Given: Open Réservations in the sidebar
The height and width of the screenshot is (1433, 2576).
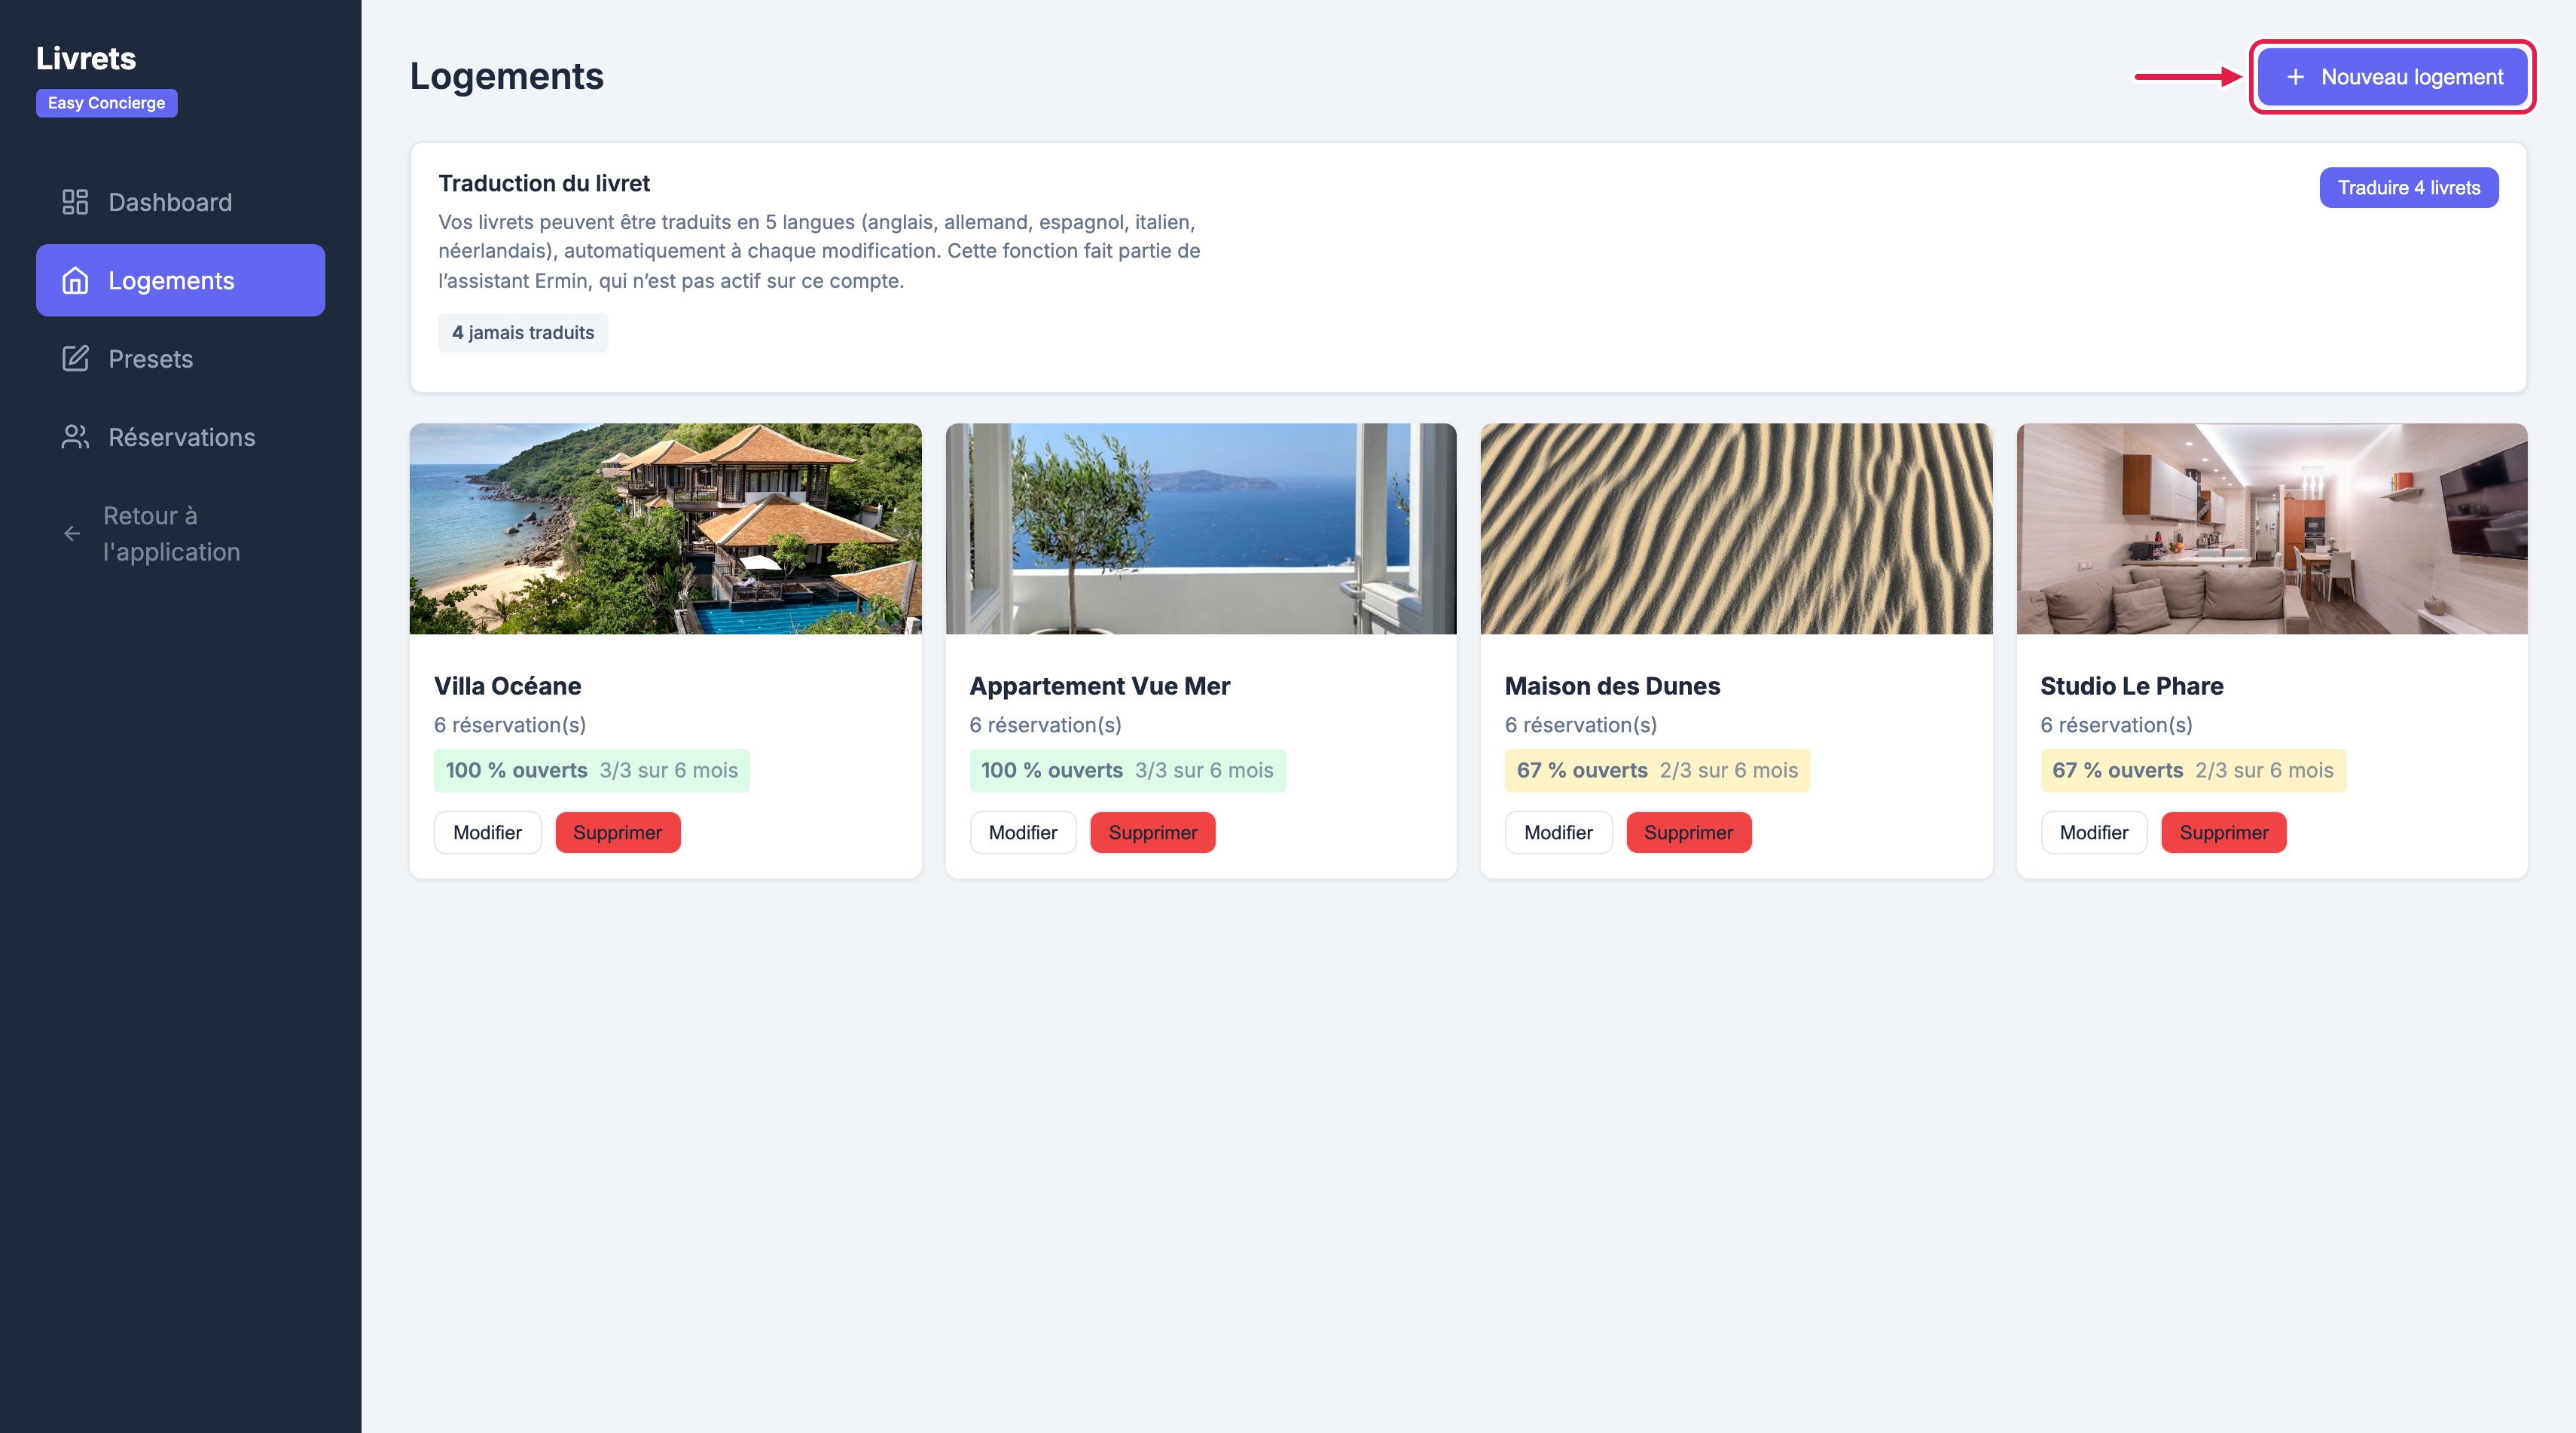Looking at the screenshot, I should point(180,437).
